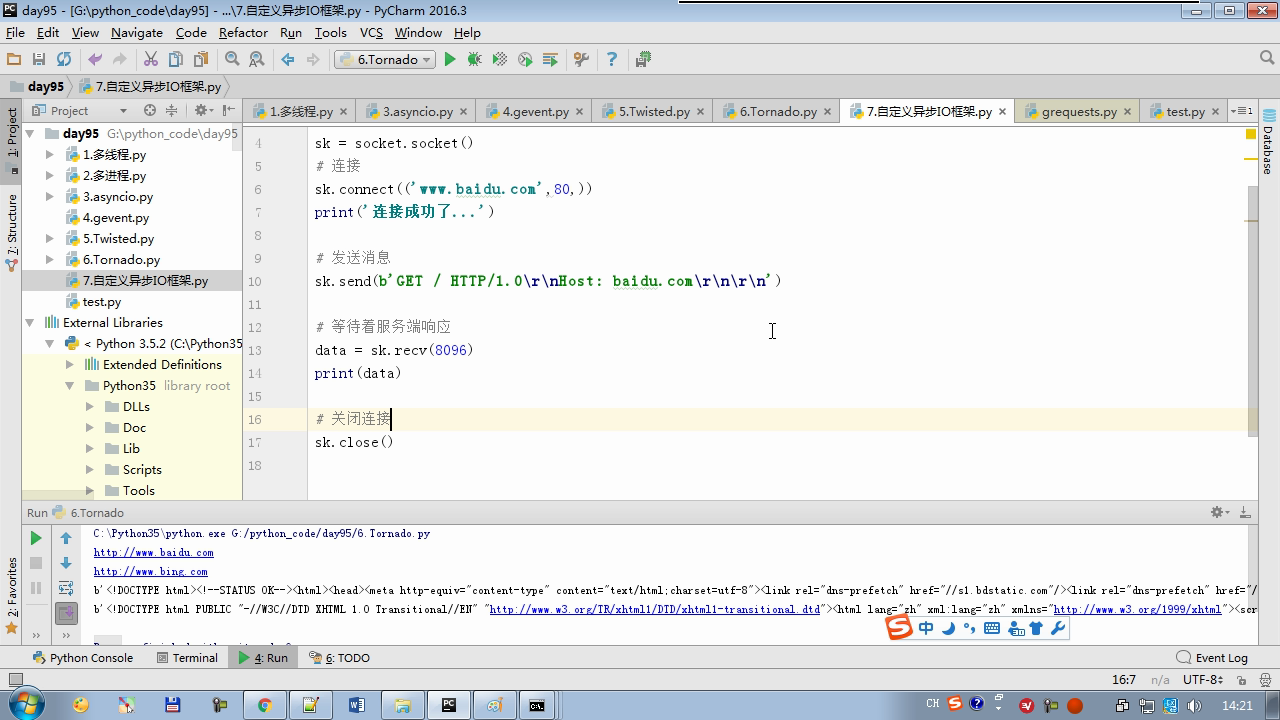Open the http://www.bing.com link in console
The width and height of the screenshot is (1280, 720).
pos(151,572)
